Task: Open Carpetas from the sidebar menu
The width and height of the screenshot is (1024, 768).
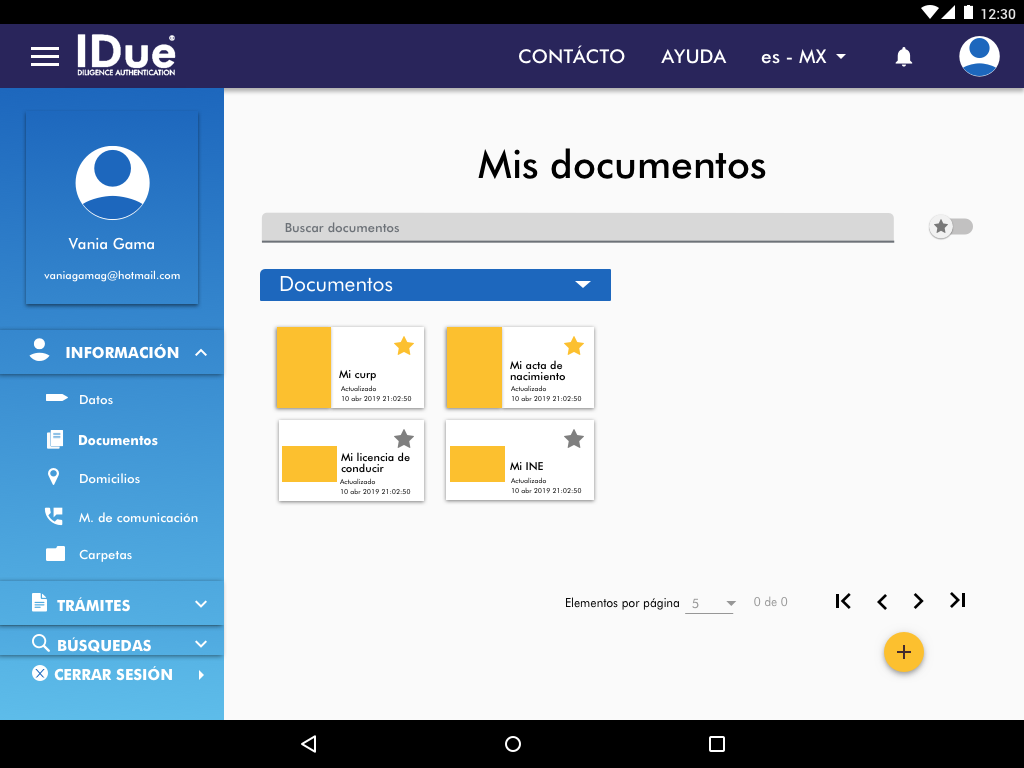Action: [x=105, y=555]
